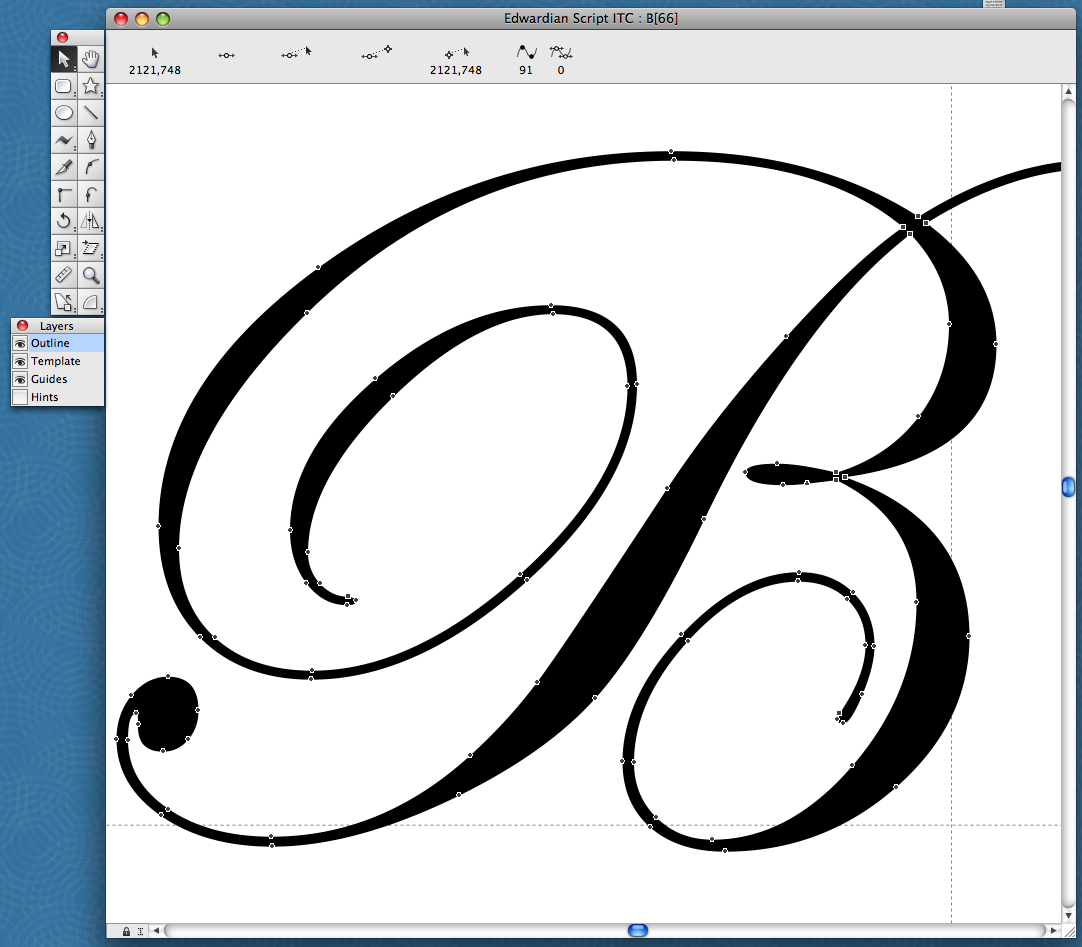Click the scroll up arrow at the right
This screenshot has width=1082, height=947.
pyautogui.click(x=1068, y=91)
